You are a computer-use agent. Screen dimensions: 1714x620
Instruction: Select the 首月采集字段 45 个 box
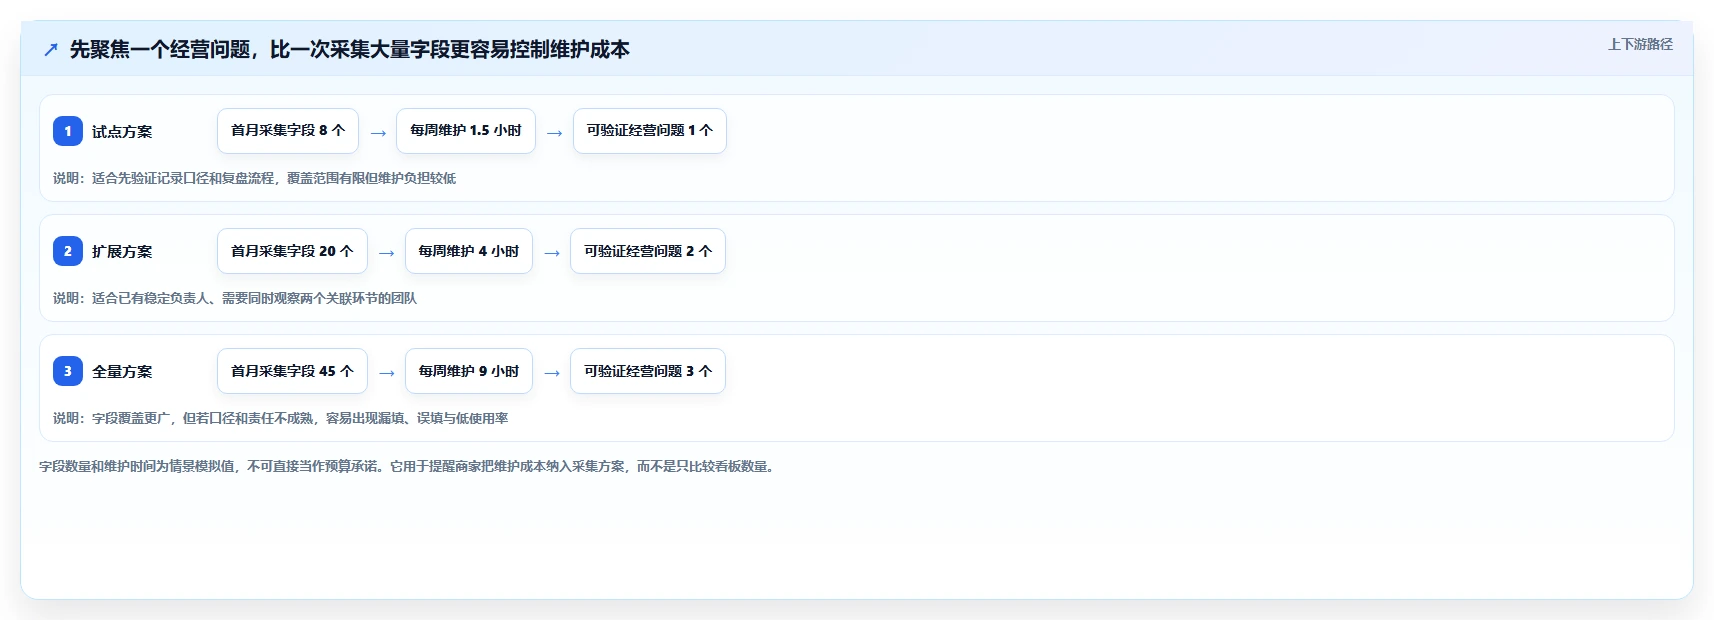coord(292,371)
